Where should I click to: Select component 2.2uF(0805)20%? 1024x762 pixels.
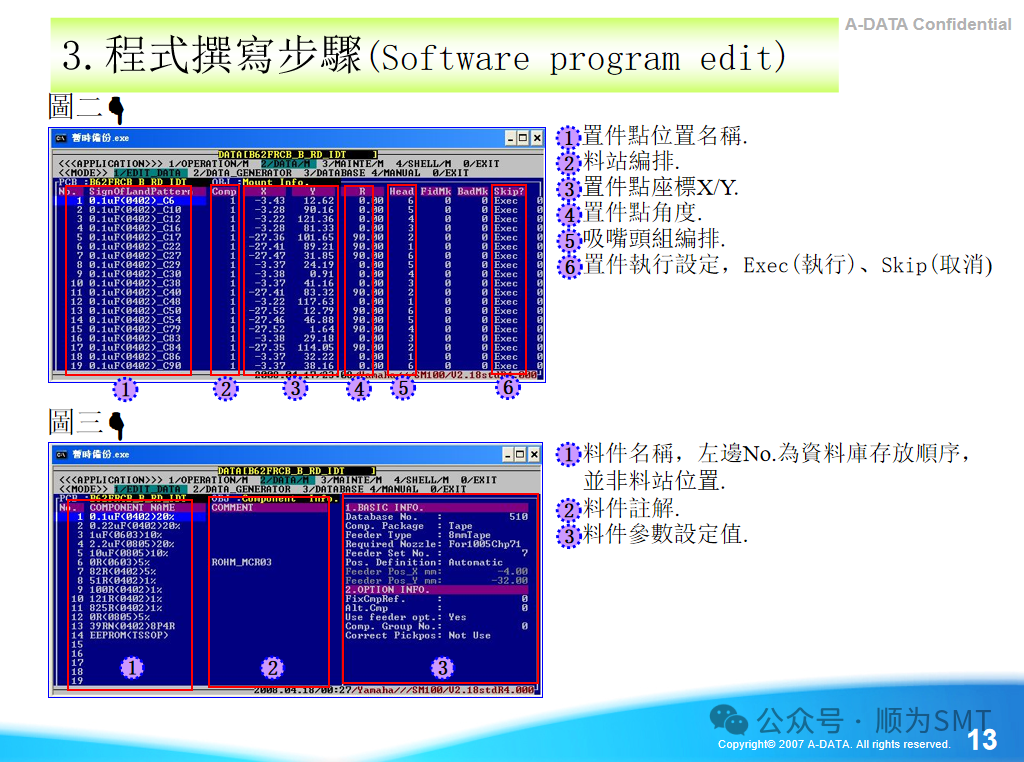point(132,544)
